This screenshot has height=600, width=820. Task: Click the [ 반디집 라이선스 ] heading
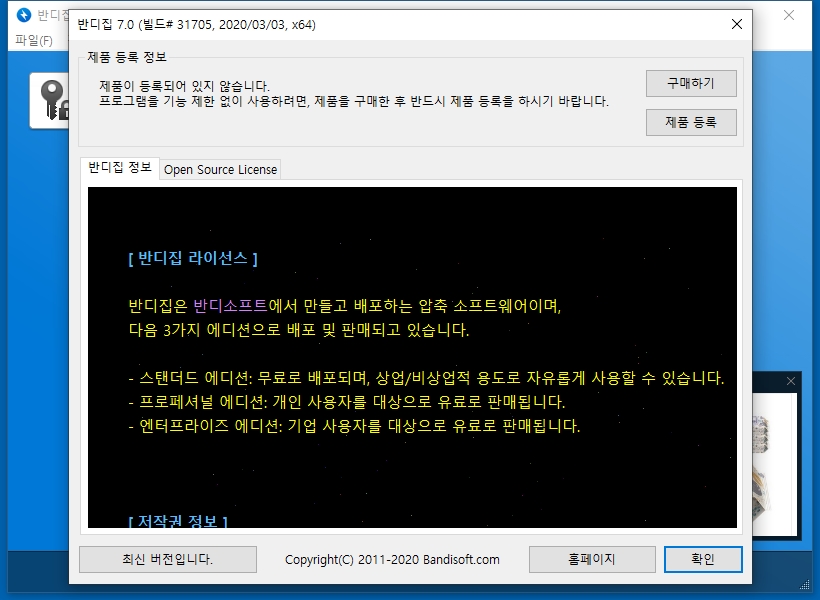pos(193,258)
